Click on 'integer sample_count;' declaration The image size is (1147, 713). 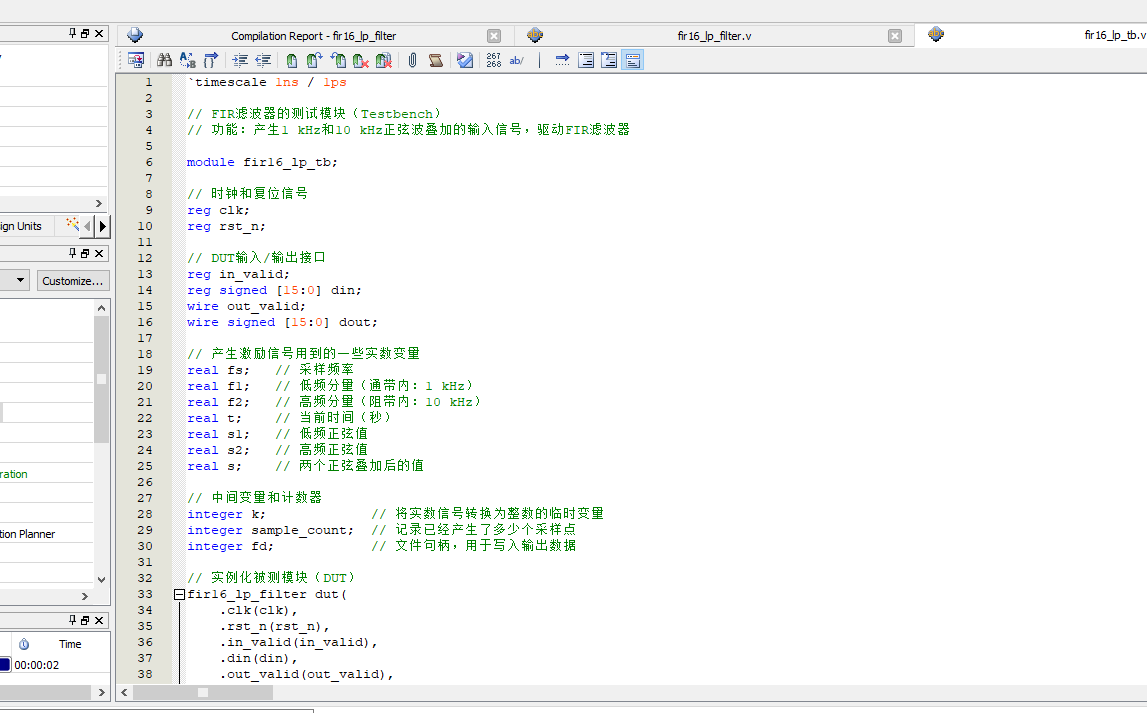270,530
